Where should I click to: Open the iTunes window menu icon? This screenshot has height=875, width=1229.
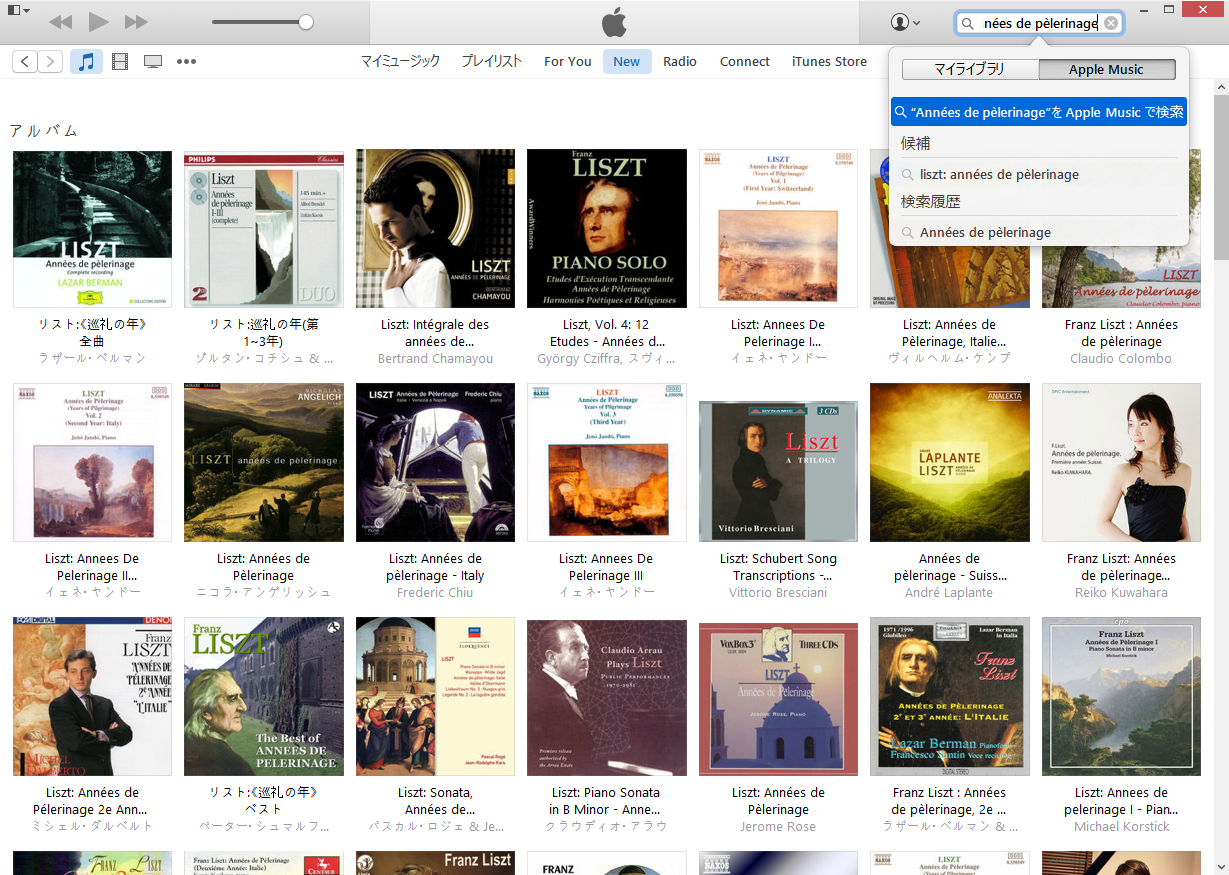click(18, 10)
